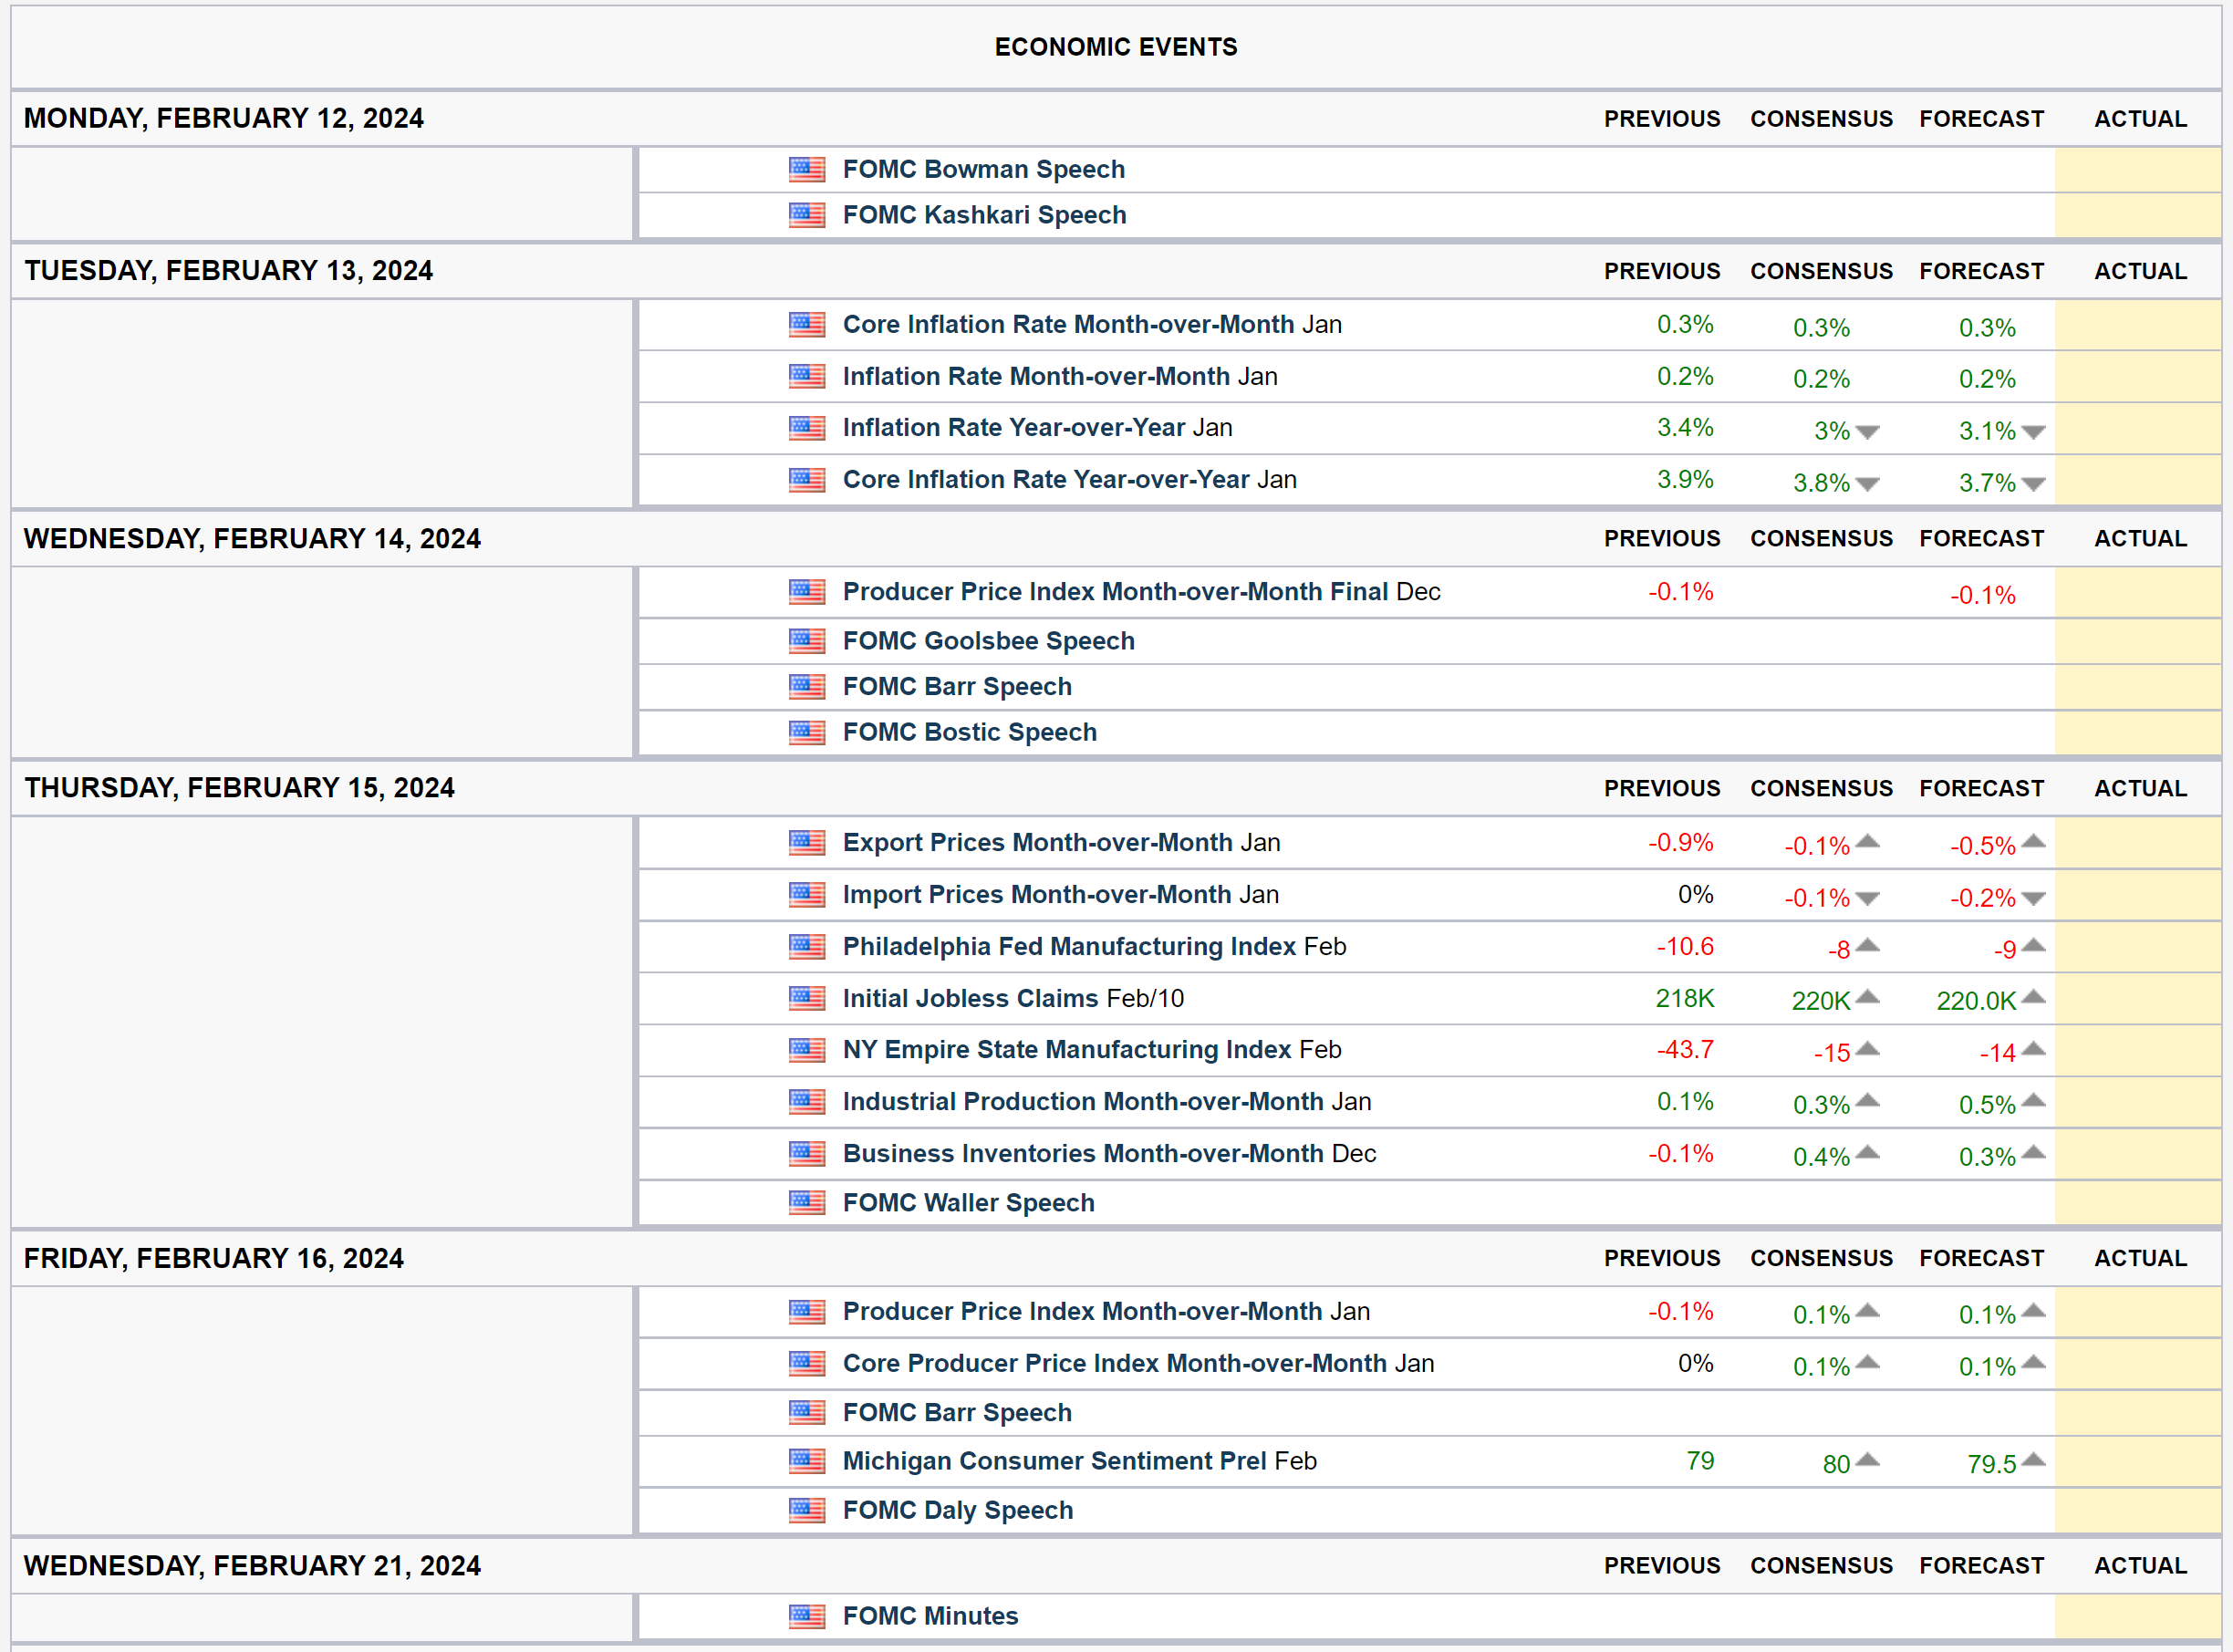Open the FOMC Daly Speech event
The height and width of the screenshot is (1652, 2233).
[x=957, y=1510]
